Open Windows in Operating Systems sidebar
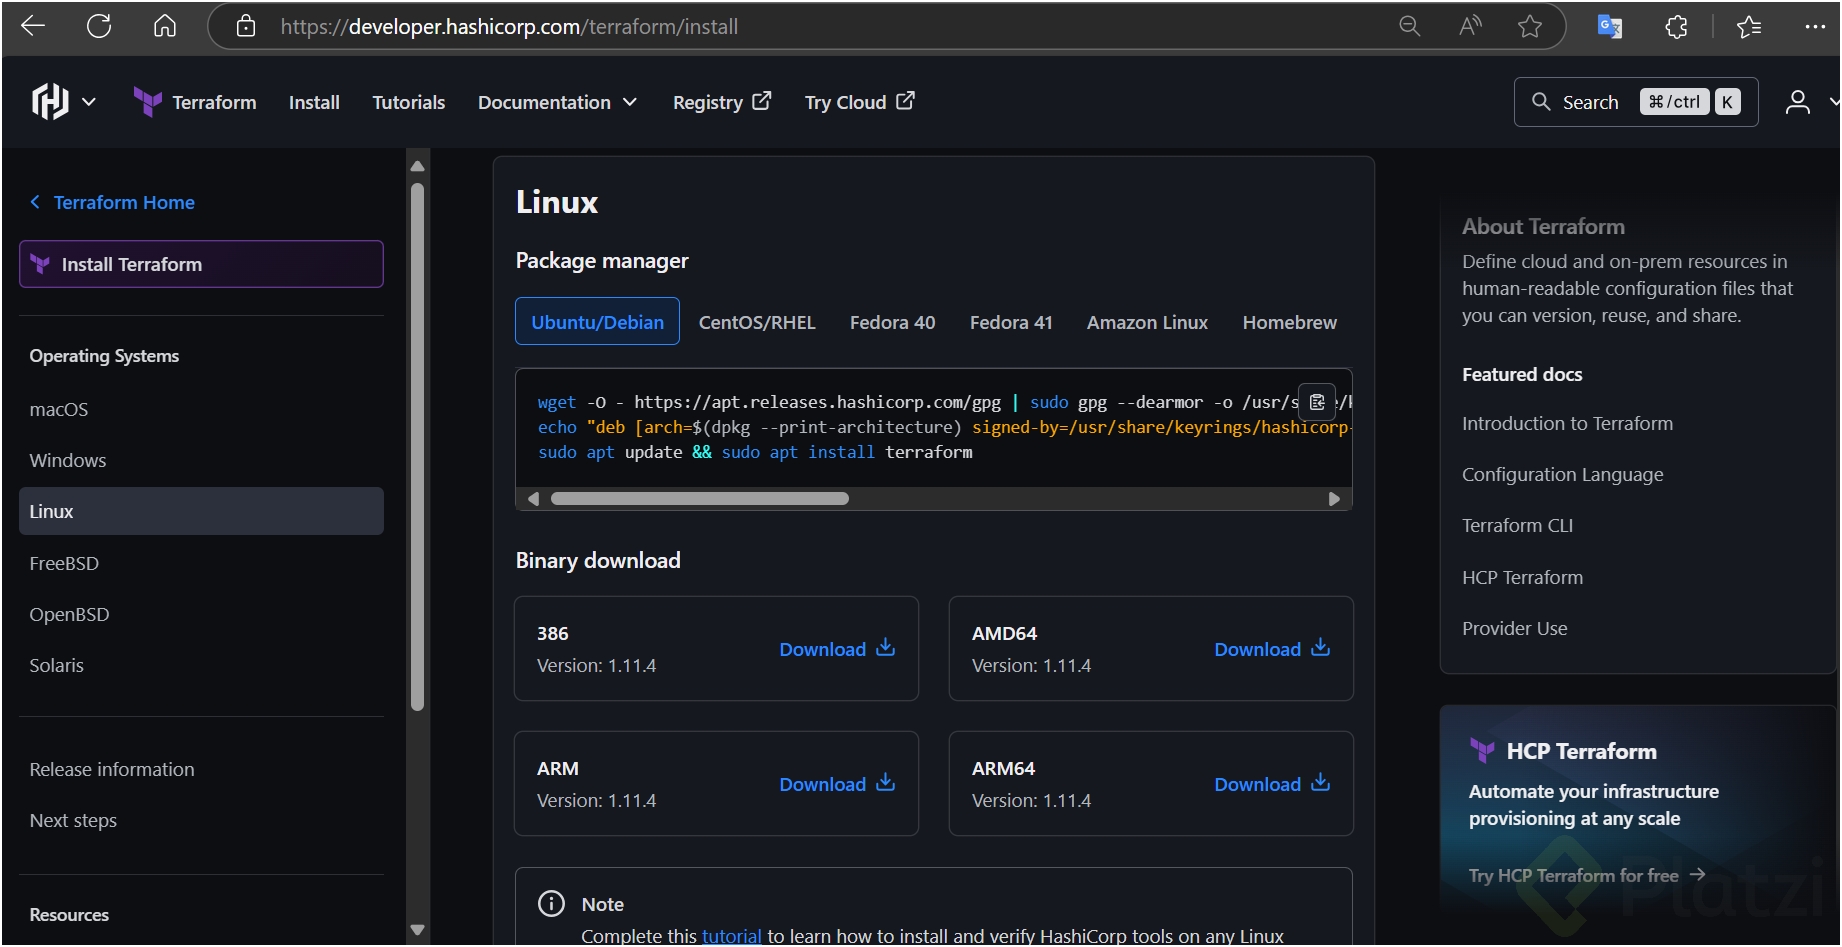 click(x=68, y=460)
